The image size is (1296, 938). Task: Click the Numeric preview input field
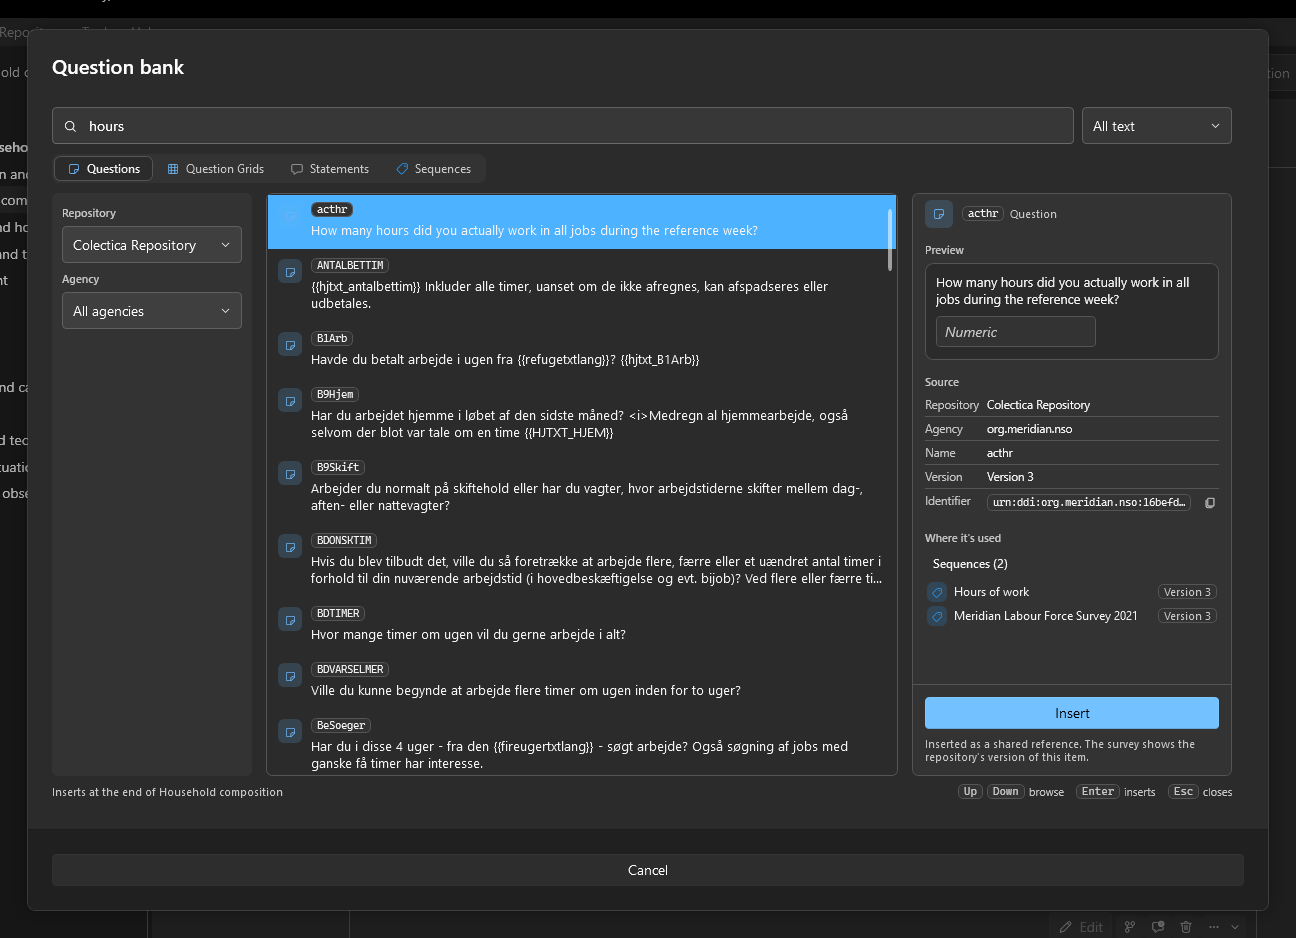coord(1016,332)
